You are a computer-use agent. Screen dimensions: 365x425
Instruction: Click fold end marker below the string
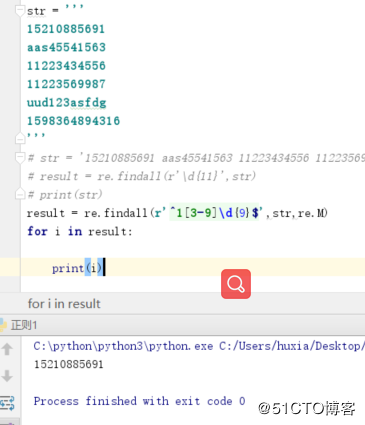pyautogui.click(x=20, y=138)
